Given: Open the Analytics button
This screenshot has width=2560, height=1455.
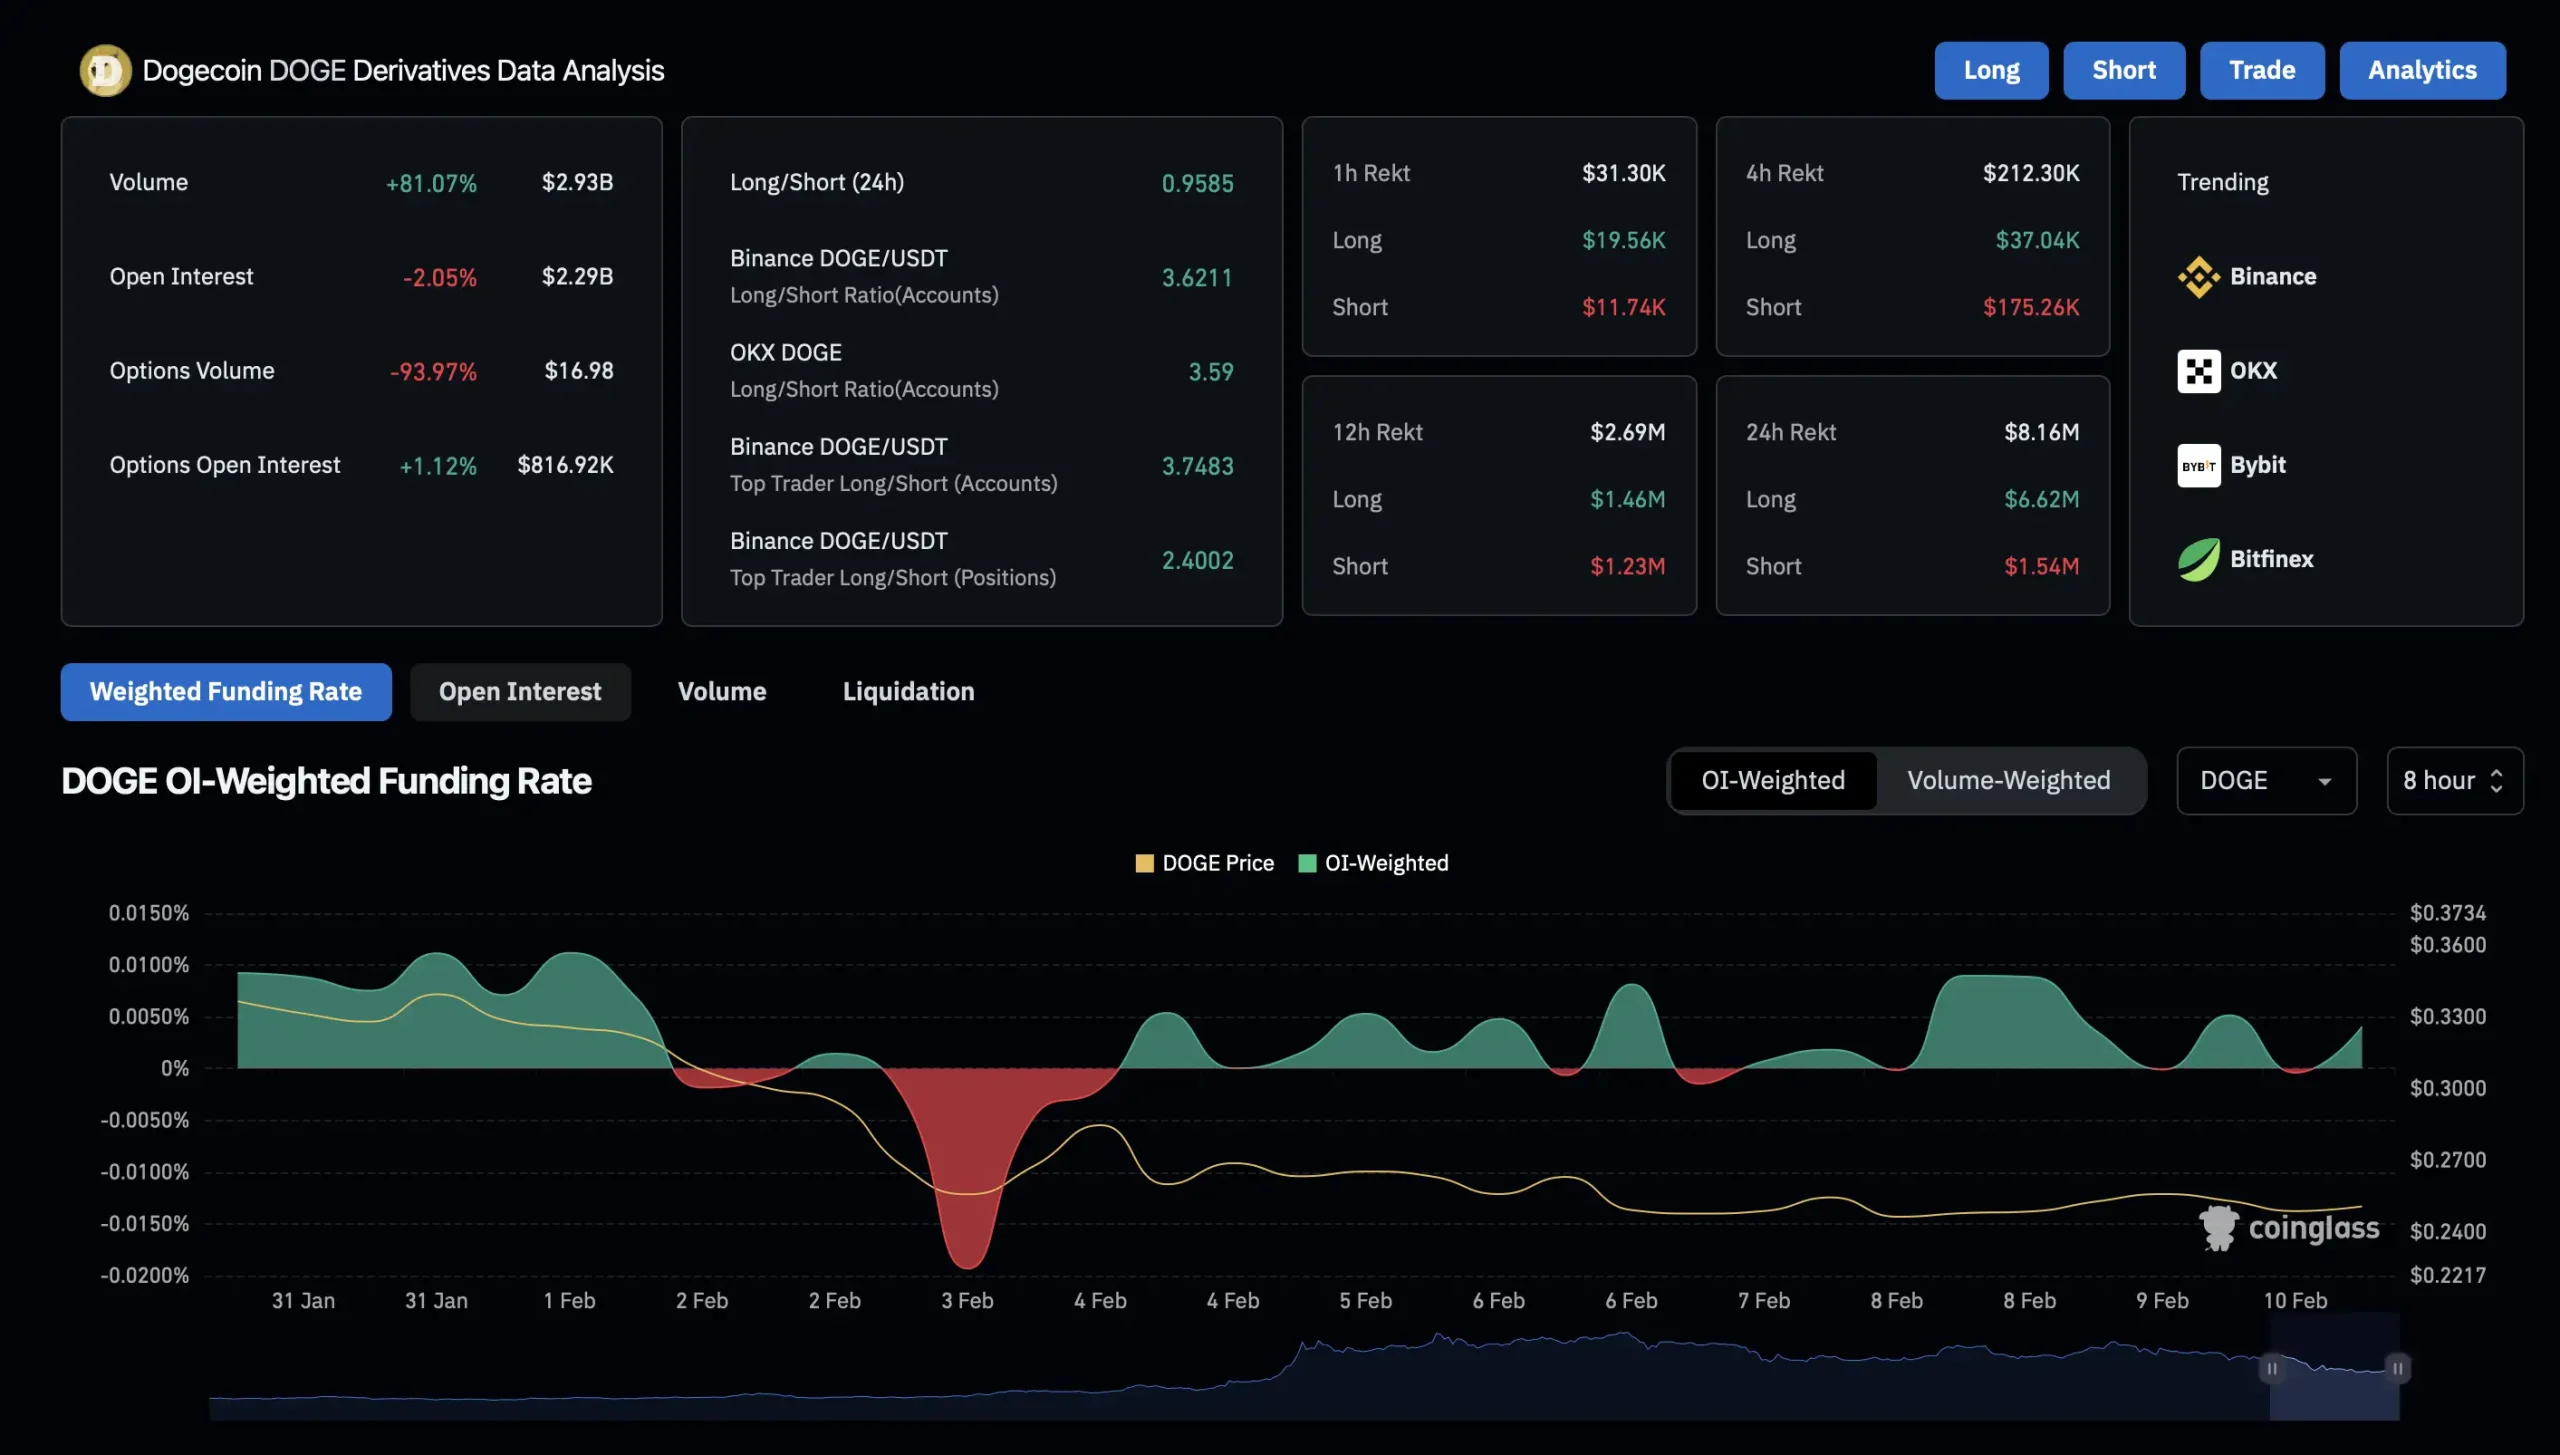Looking at the screenshot, I should pos(2422,71).
